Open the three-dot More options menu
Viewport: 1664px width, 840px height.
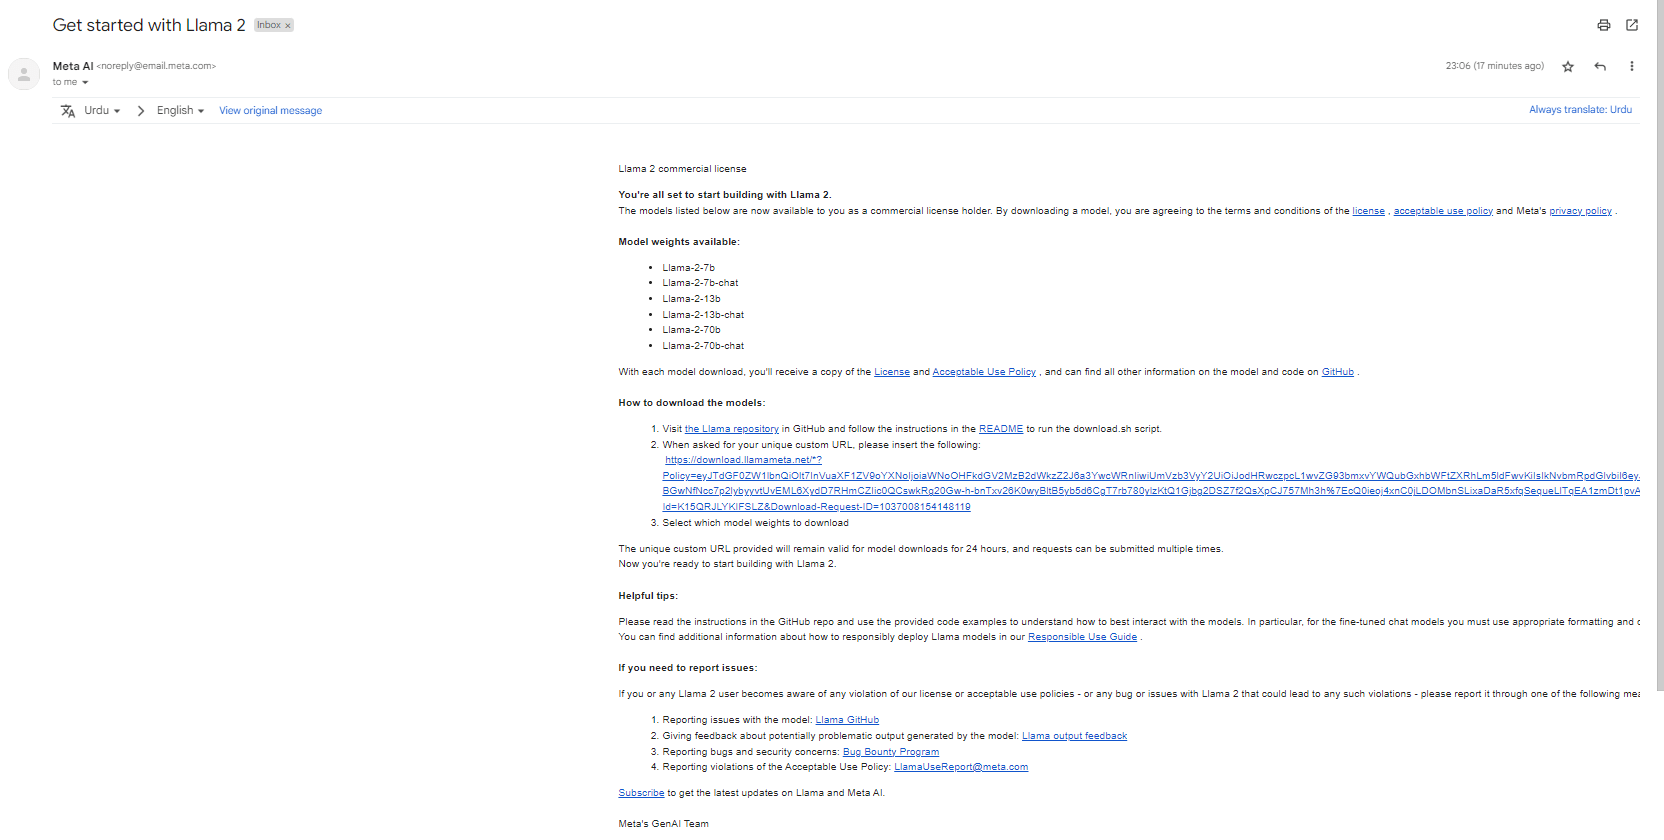(1632, 67)
